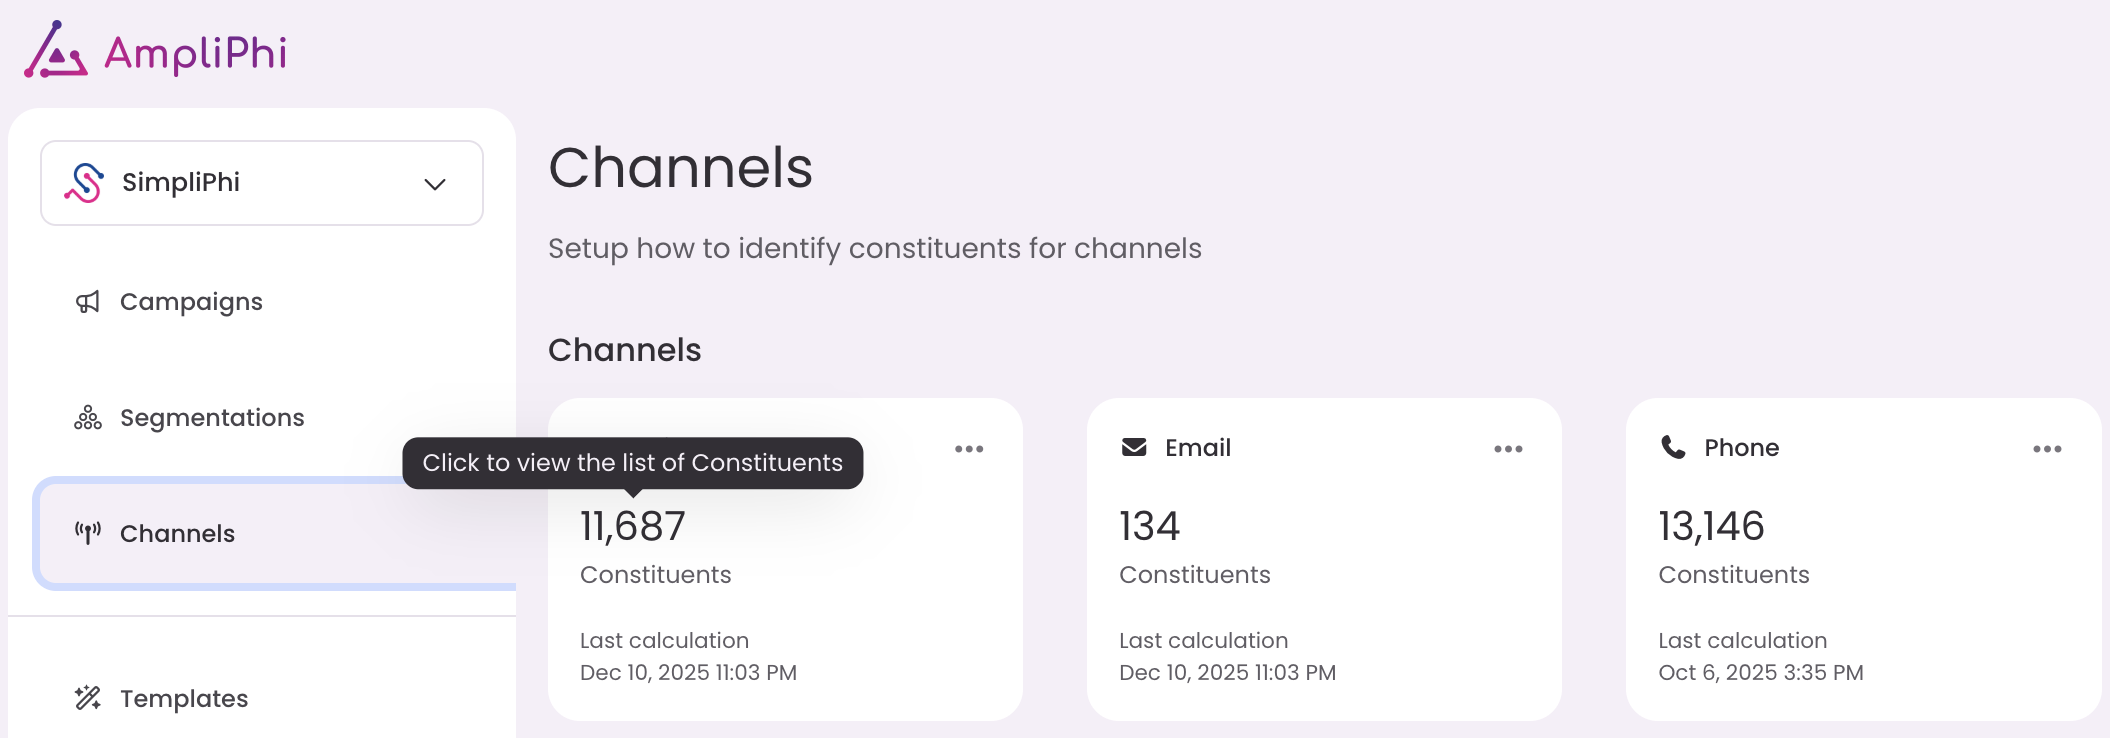
Task: Click the AmpliPhi logo icon
Action: [55, 51]
